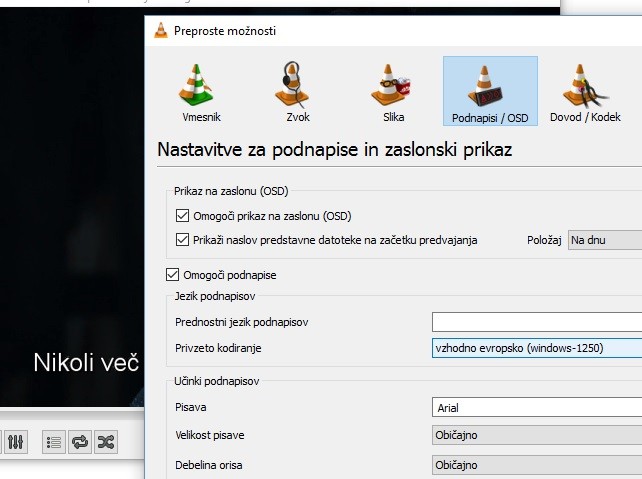Toggle the 'Omogoči podnapise' checkbox
This screenshot has height=479, width=642.
pos(172,275)
